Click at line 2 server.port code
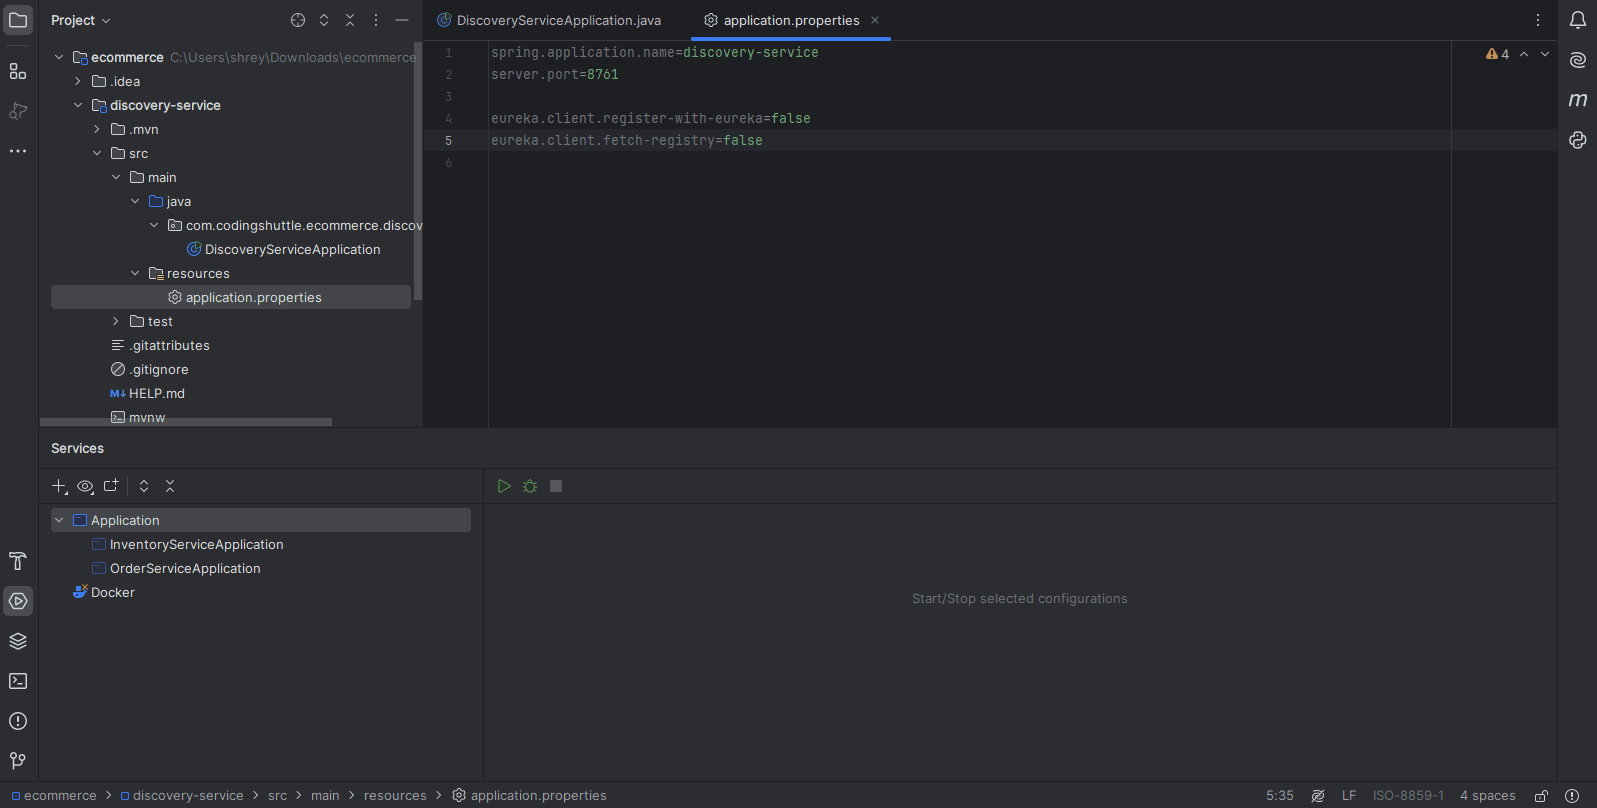This screenshot has height=808, width=1597. pos(554,74)
